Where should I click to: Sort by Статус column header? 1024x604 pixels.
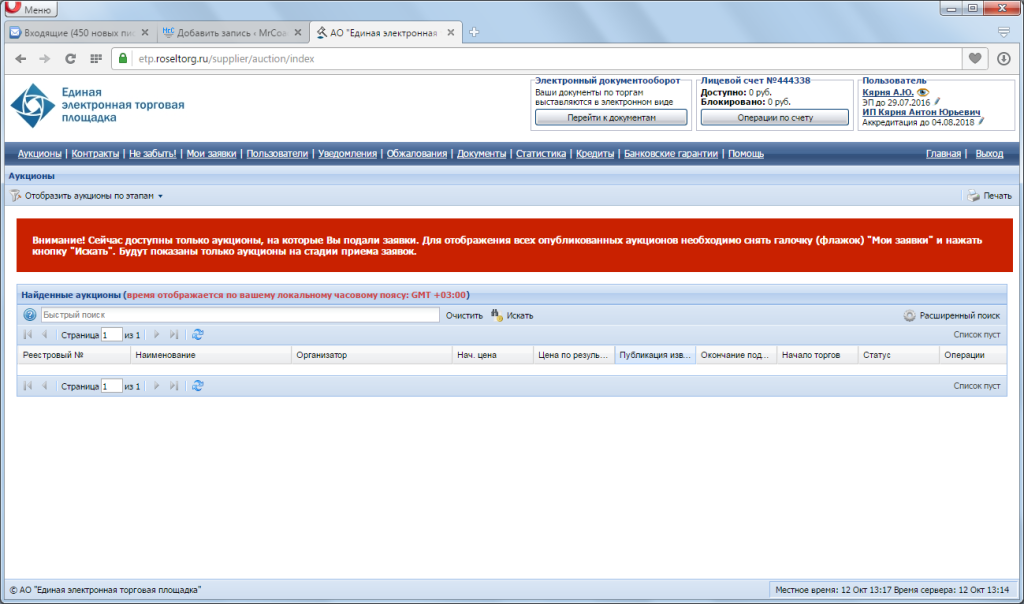898,355
